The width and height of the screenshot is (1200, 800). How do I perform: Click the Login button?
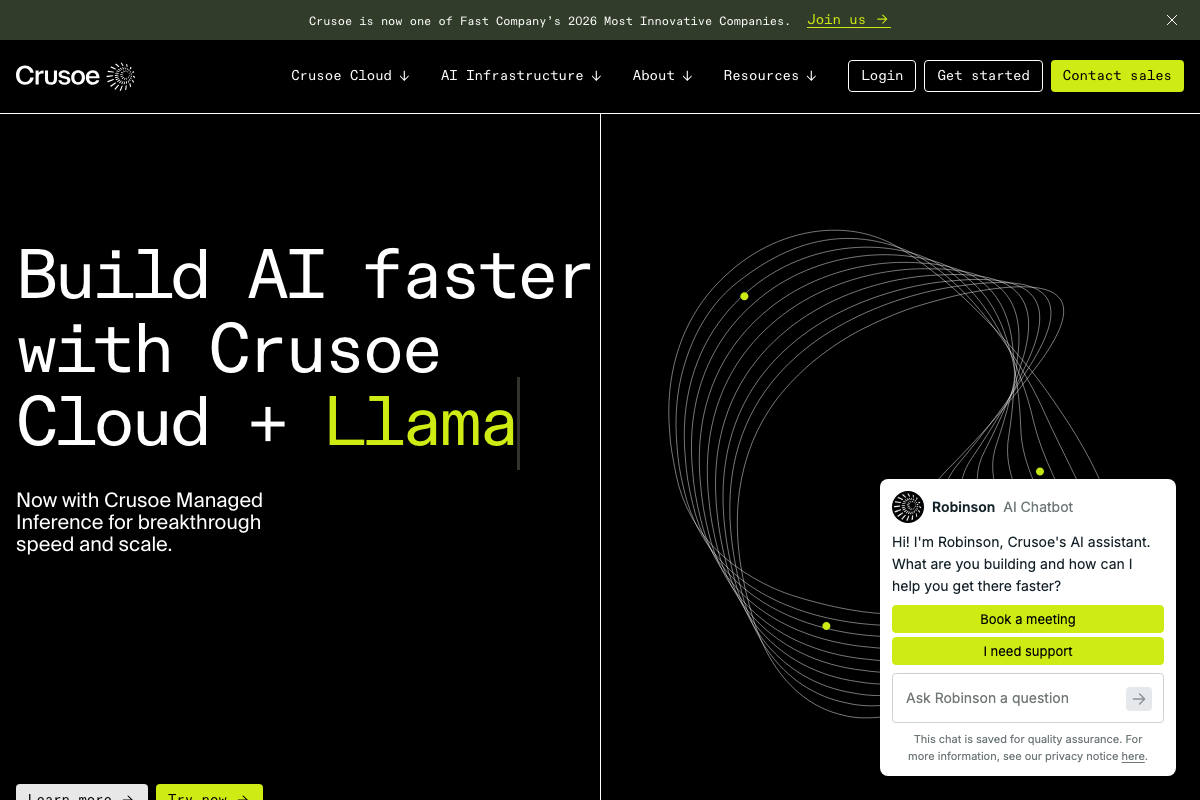pos(882,76)
